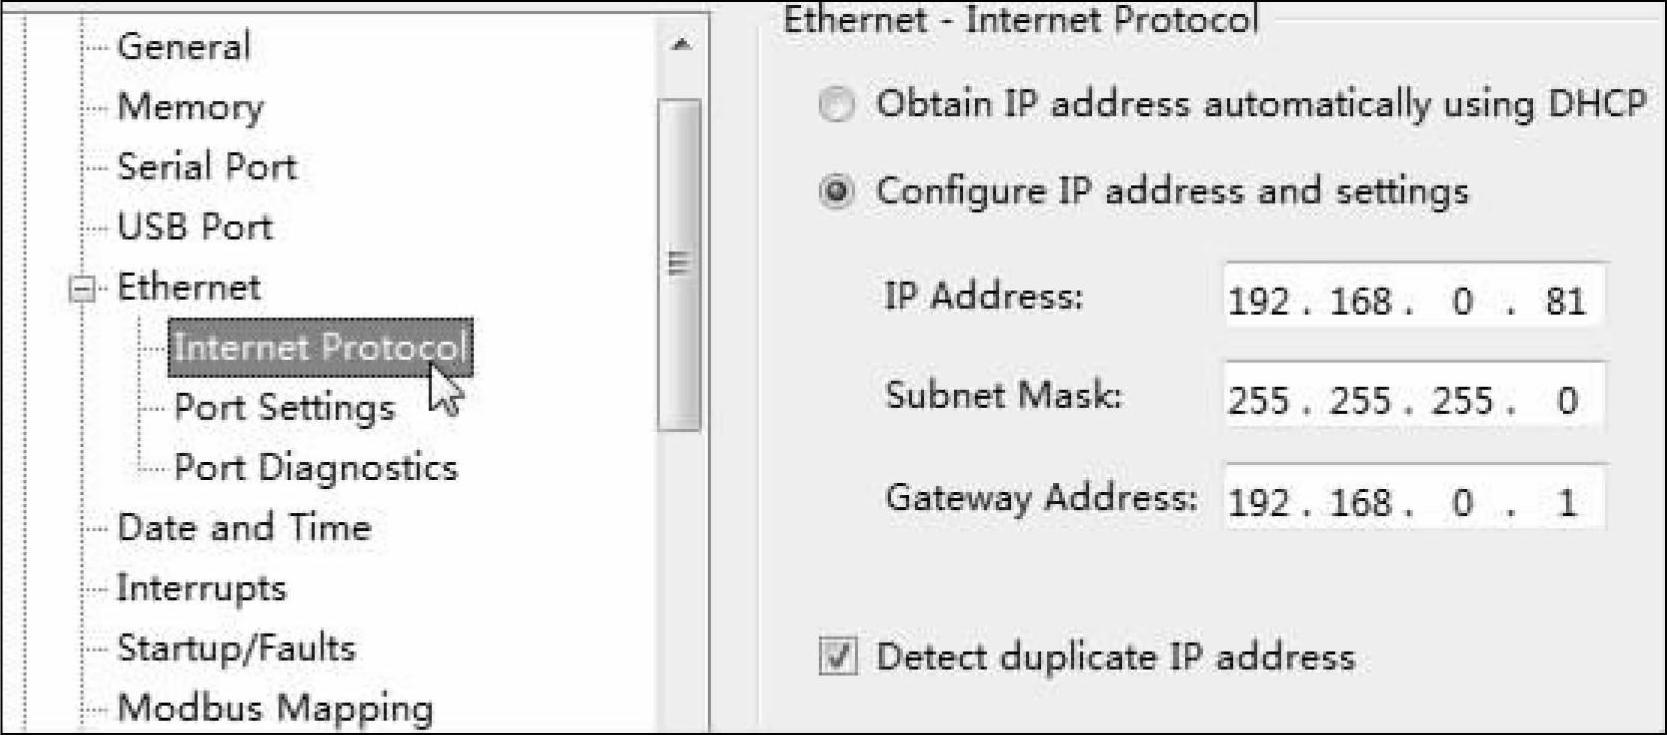Open the Modbus Mapping settings
This screenshot has height=735, width=1667.
point(275,708)
